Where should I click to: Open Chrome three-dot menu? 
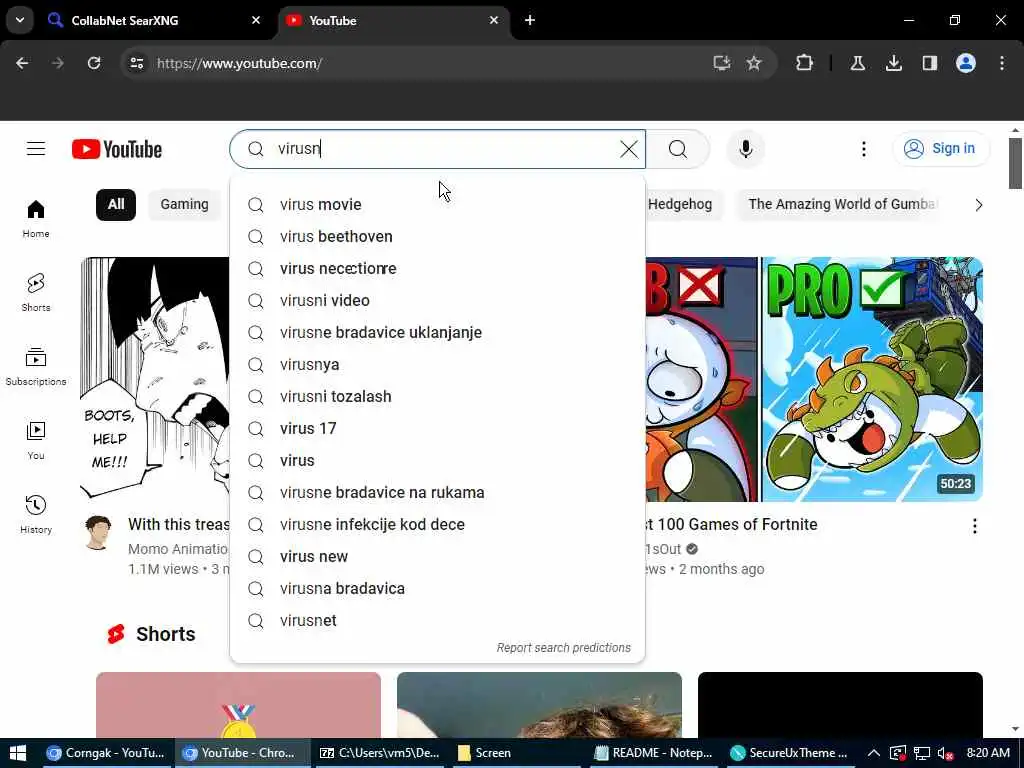(1002, 63)
